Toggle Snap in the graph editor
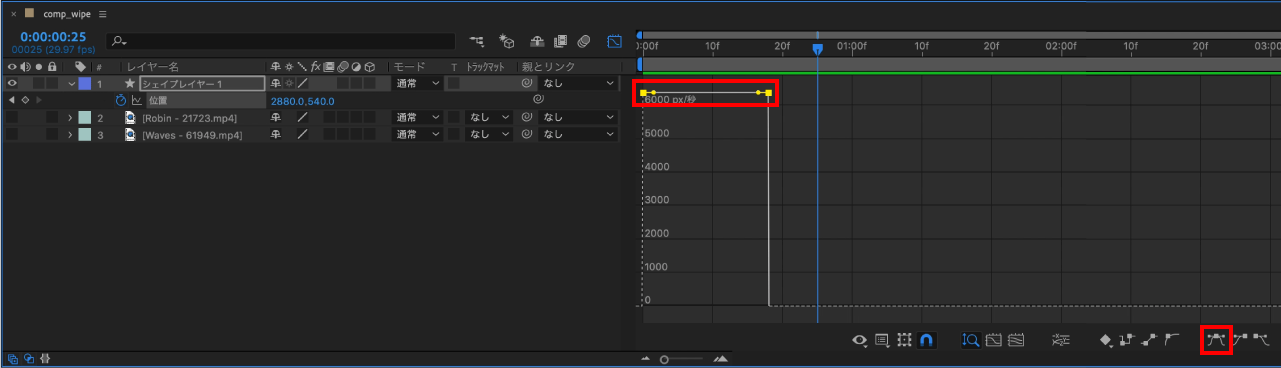Screen dimensions: 1281x368 [x=927, y=340]
